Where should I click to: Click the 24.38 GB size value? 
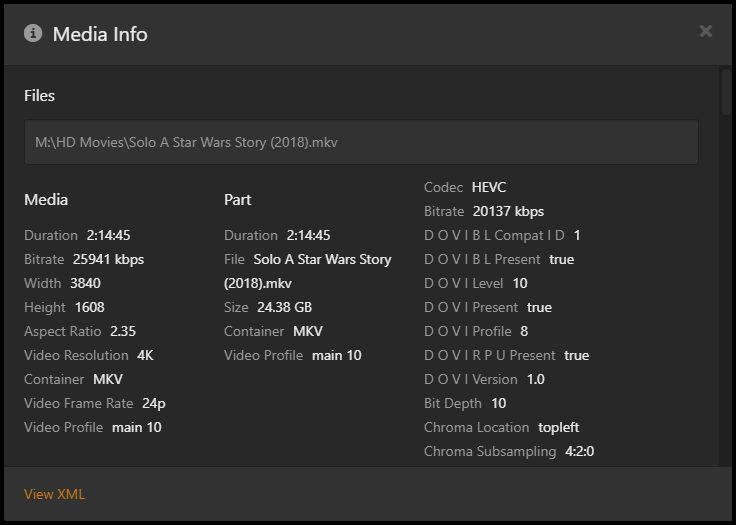(284, 307)
